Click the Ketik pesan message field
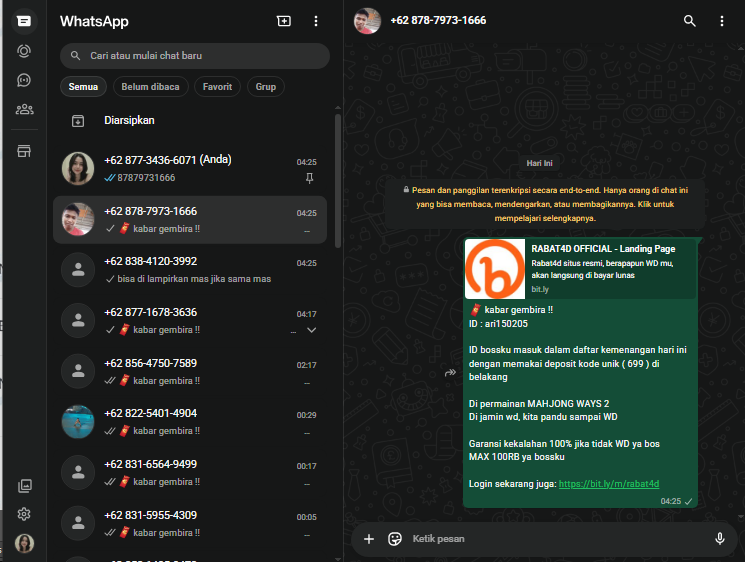 [x=558, y=539]
